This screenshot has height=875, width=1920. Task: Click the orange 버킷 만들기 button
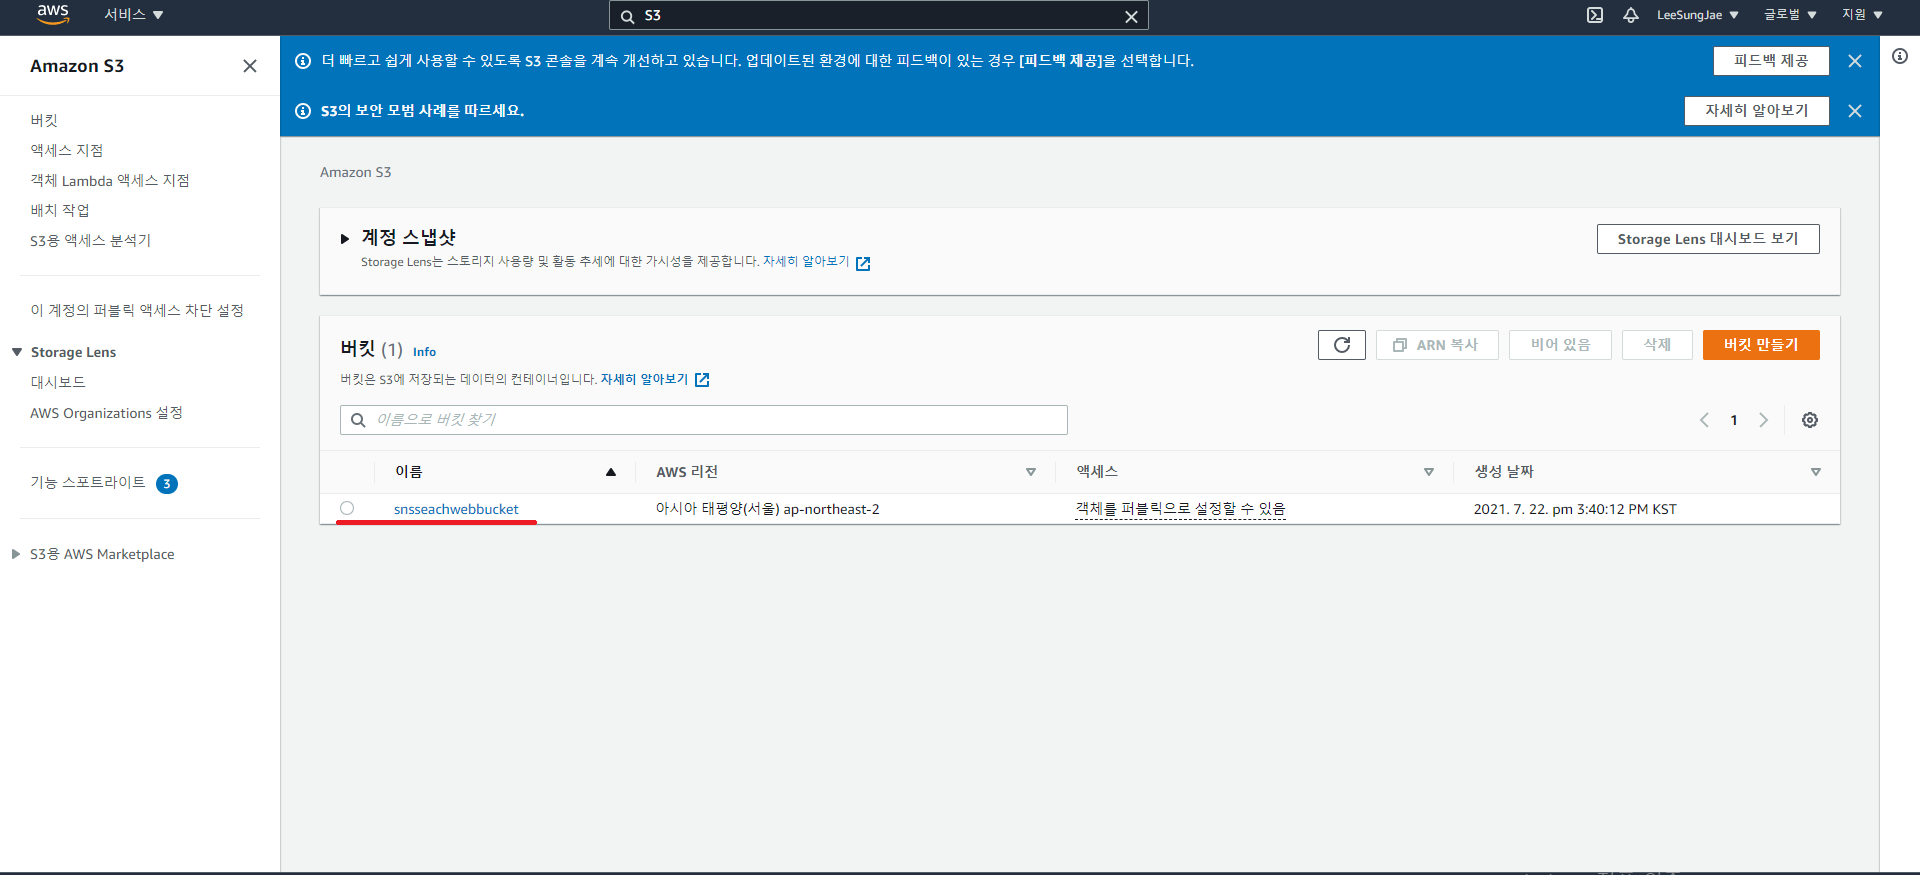pos(1761,345)
